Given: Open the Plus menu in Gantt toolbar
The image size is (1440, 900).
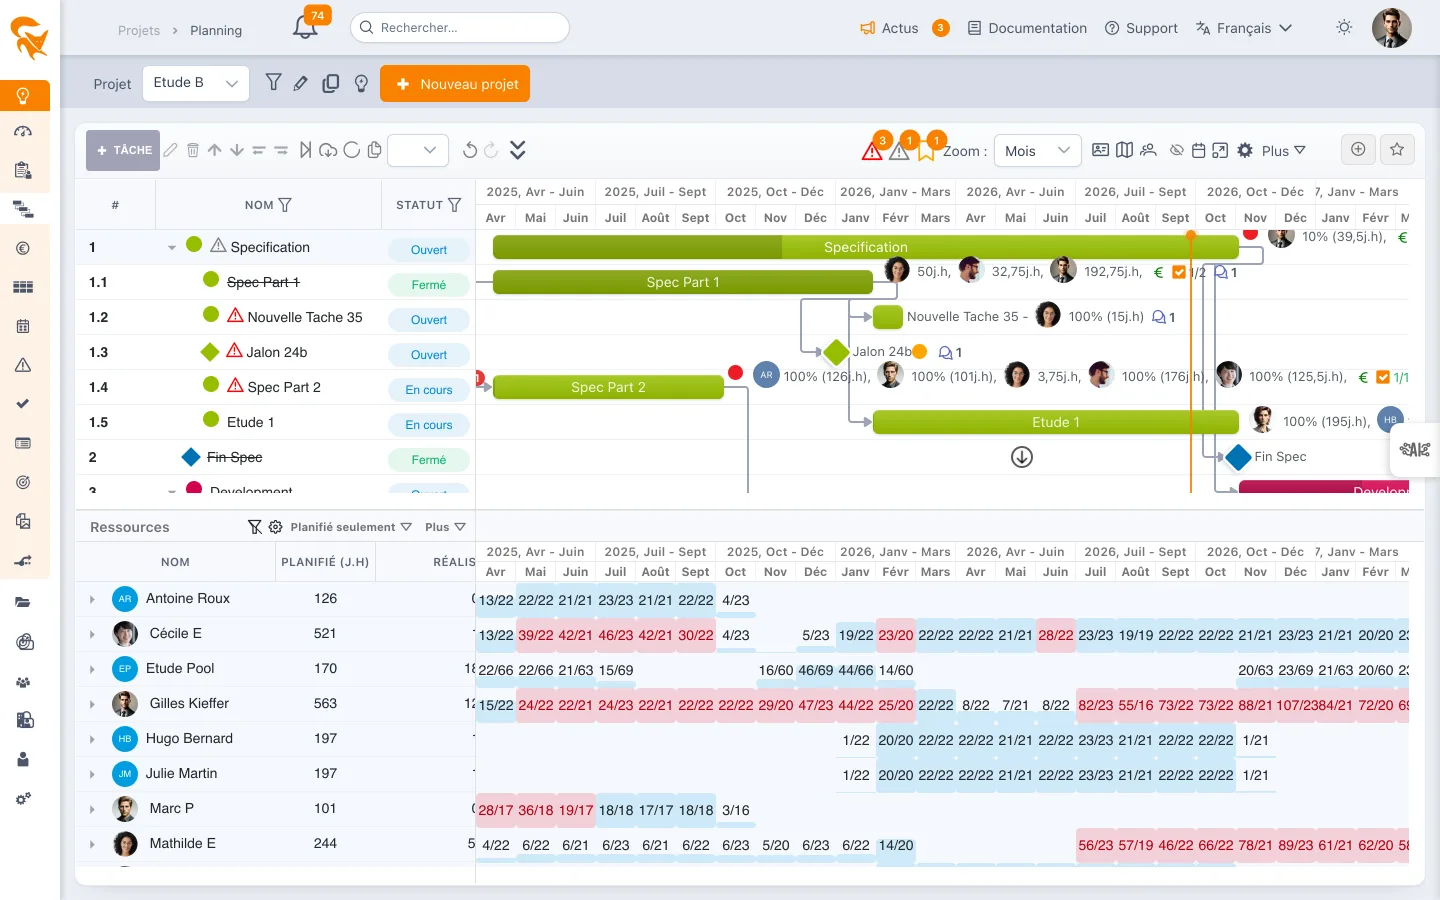Looking at the screenshot, I should pos(1283,150).
